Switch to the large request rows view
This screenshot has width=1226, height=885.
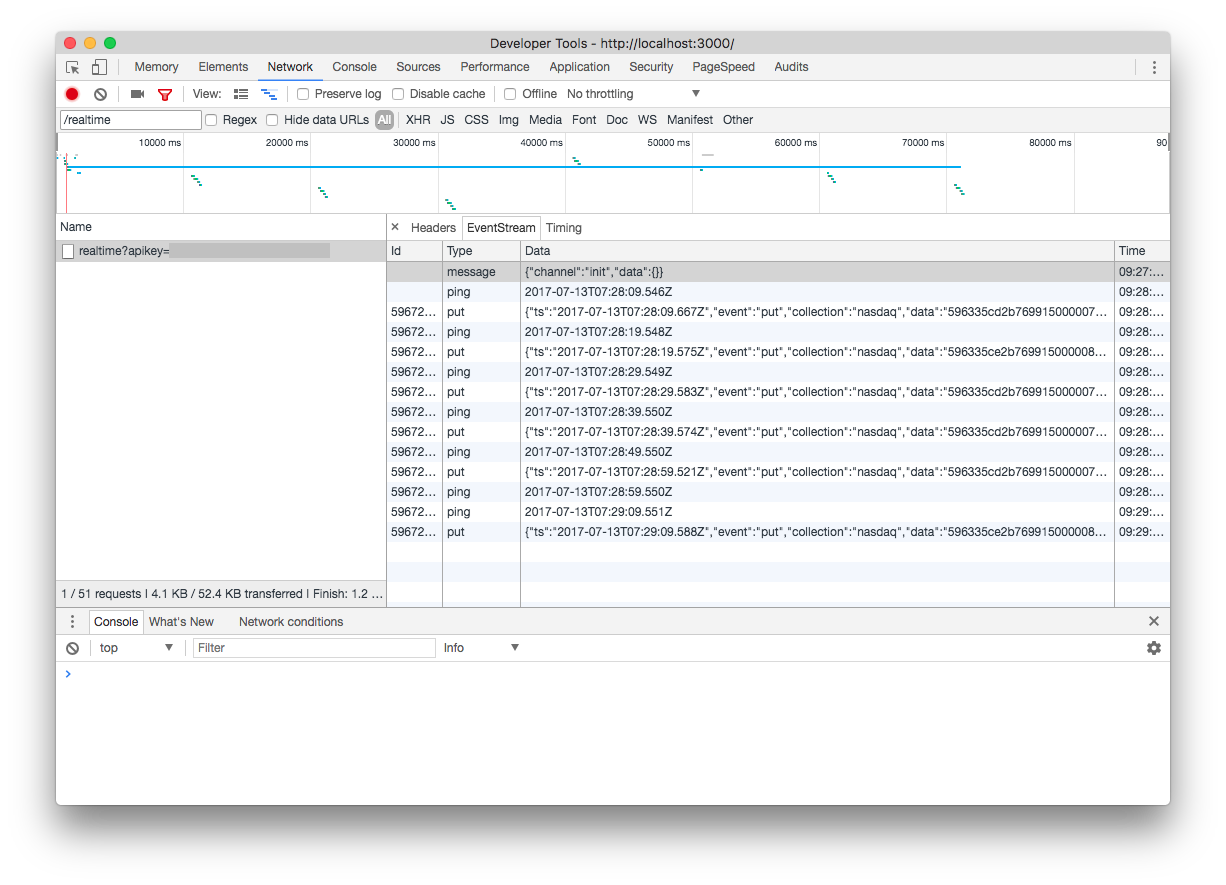(x=240, y=94)
